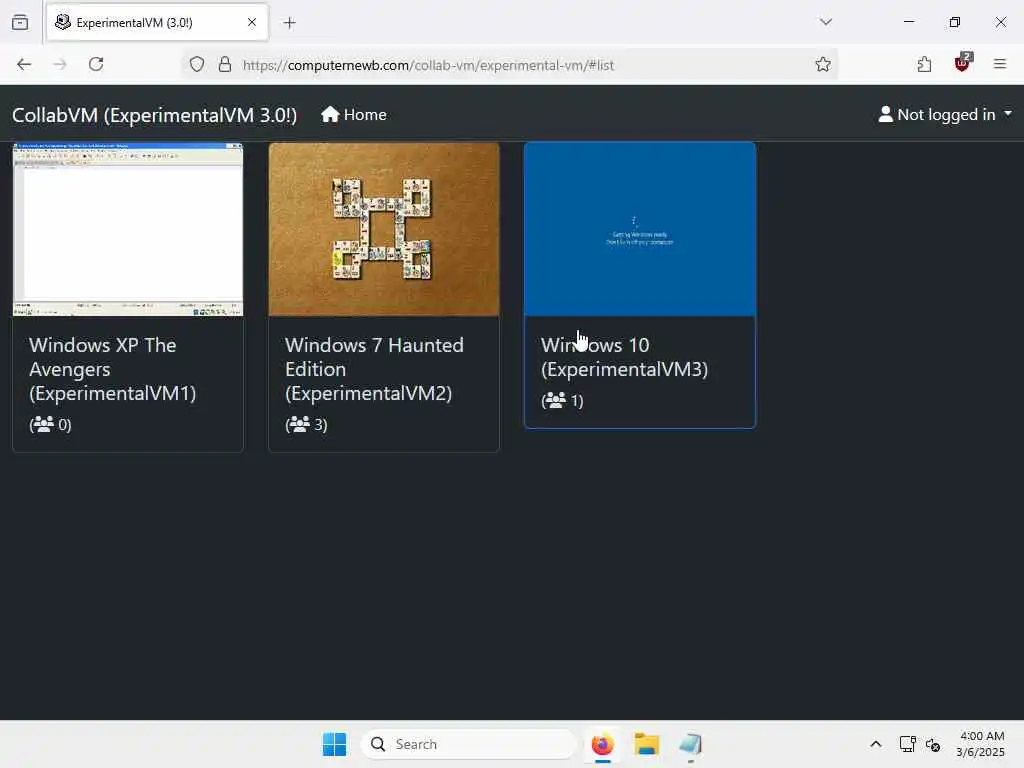The image size is (1024, 768).
Task: Go to the Home link
Action: pyautogui.click(x=353, y=115)
